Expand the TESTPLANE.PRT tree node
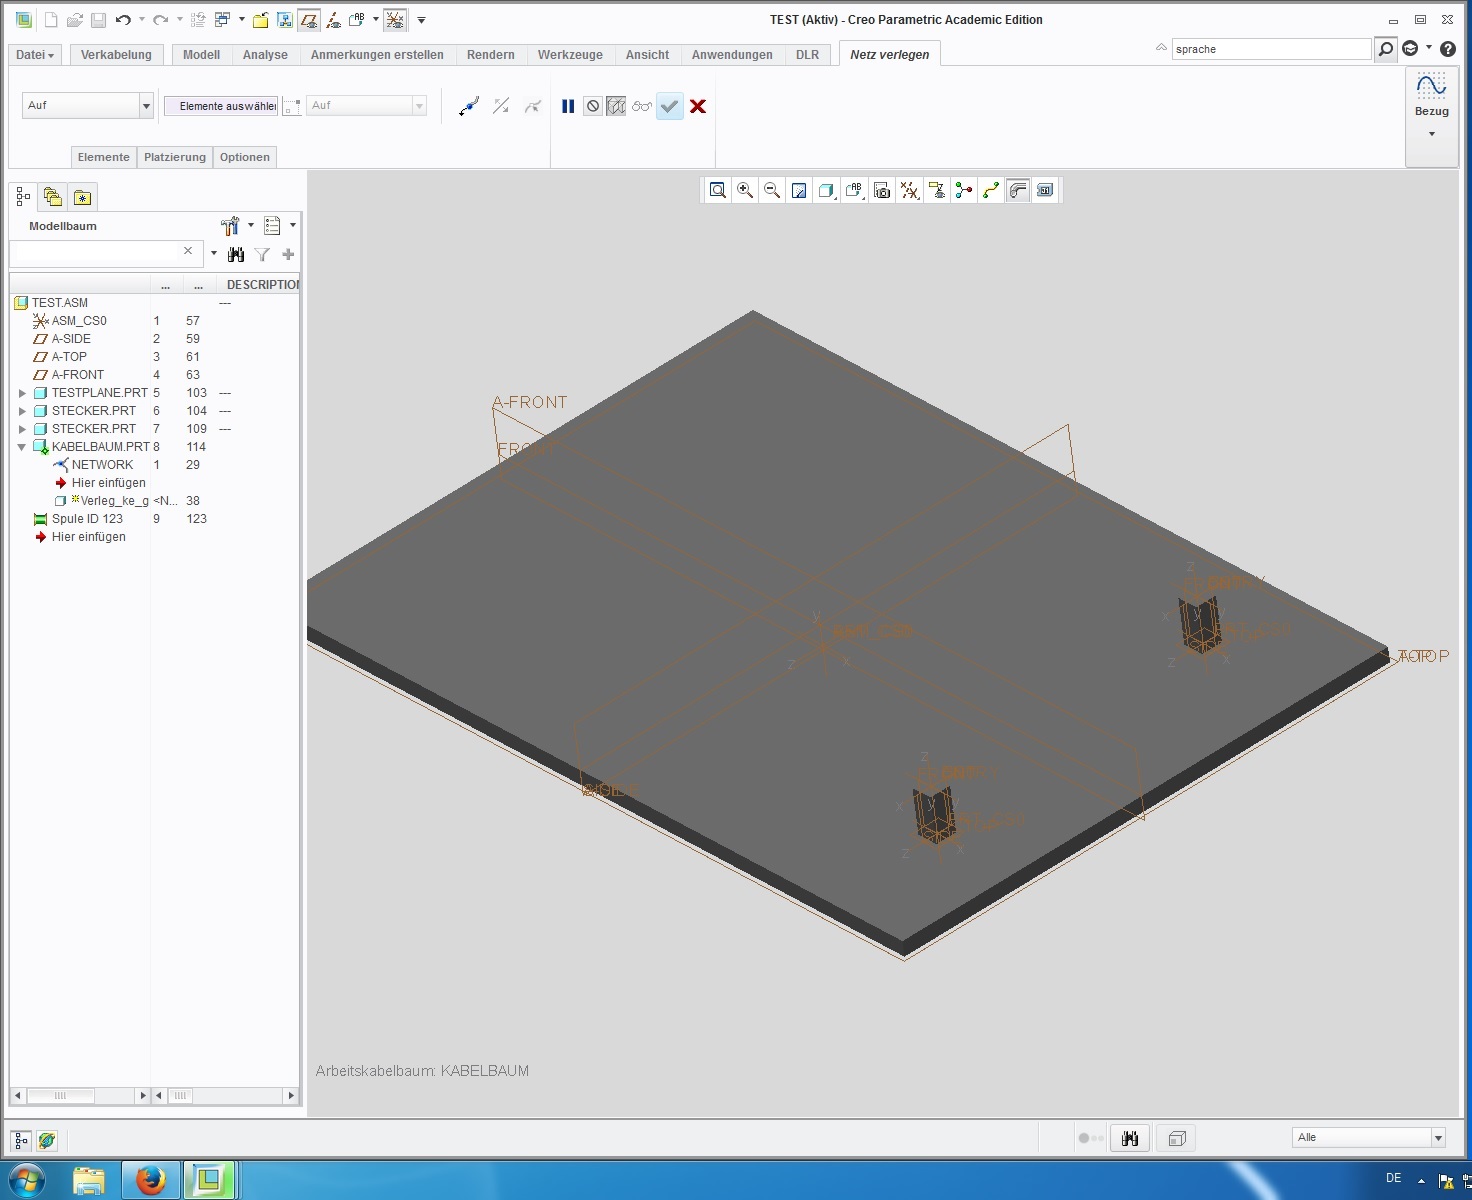The height and width of the screenshot is (1200, 1472). (x=22, y=393)
